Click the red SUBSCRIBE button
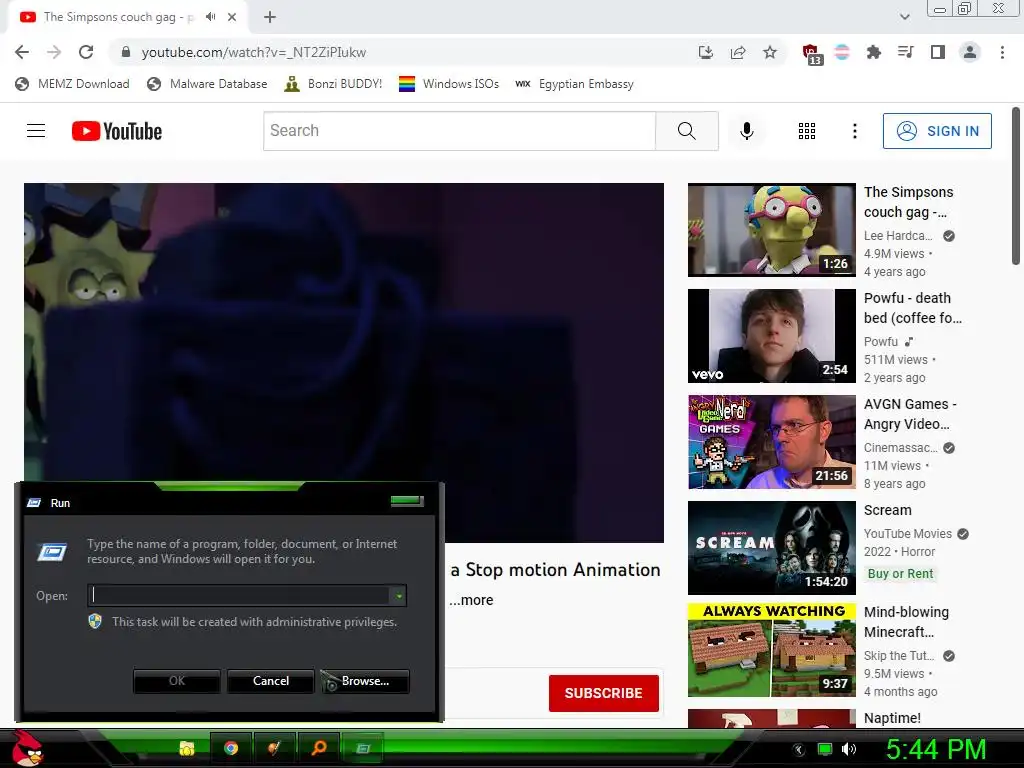The image size is (1024, 768). coord(603,693)
